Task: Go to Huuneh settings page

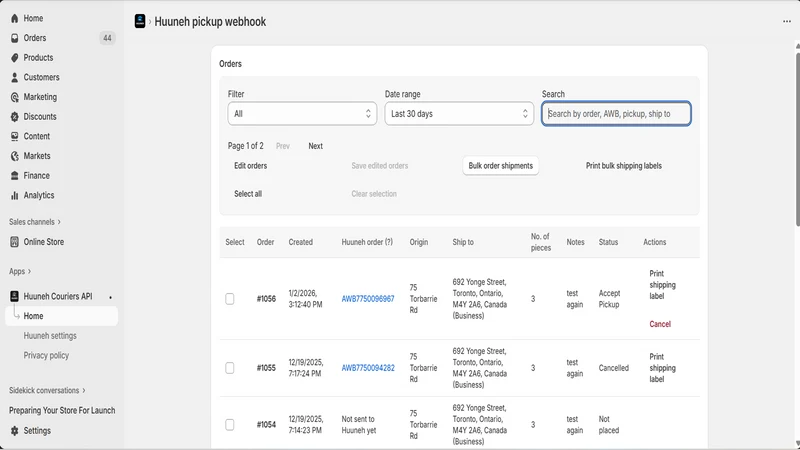Action: click(x=50, y=336)
